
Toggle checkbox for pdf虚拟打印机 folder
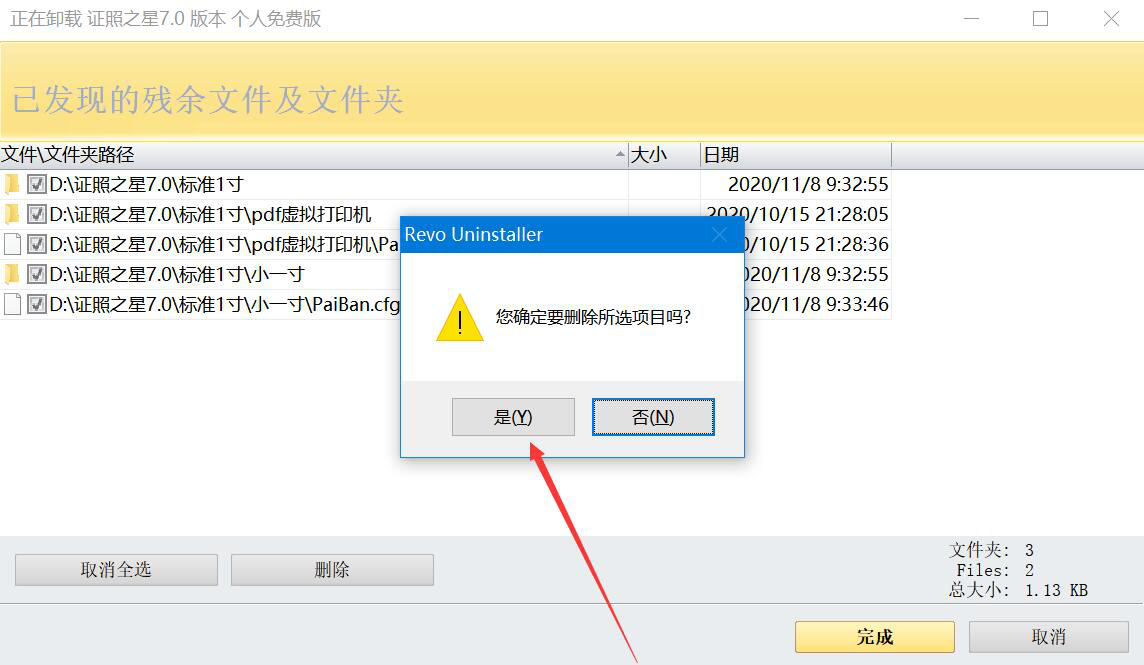pyautogui.click(x=36, y=214)
